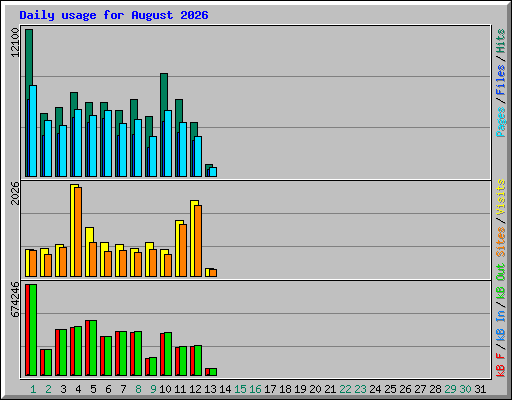Screen dimensions: 512x400
Task: Click the 674246 kB axis label
Action: [15, 299]
